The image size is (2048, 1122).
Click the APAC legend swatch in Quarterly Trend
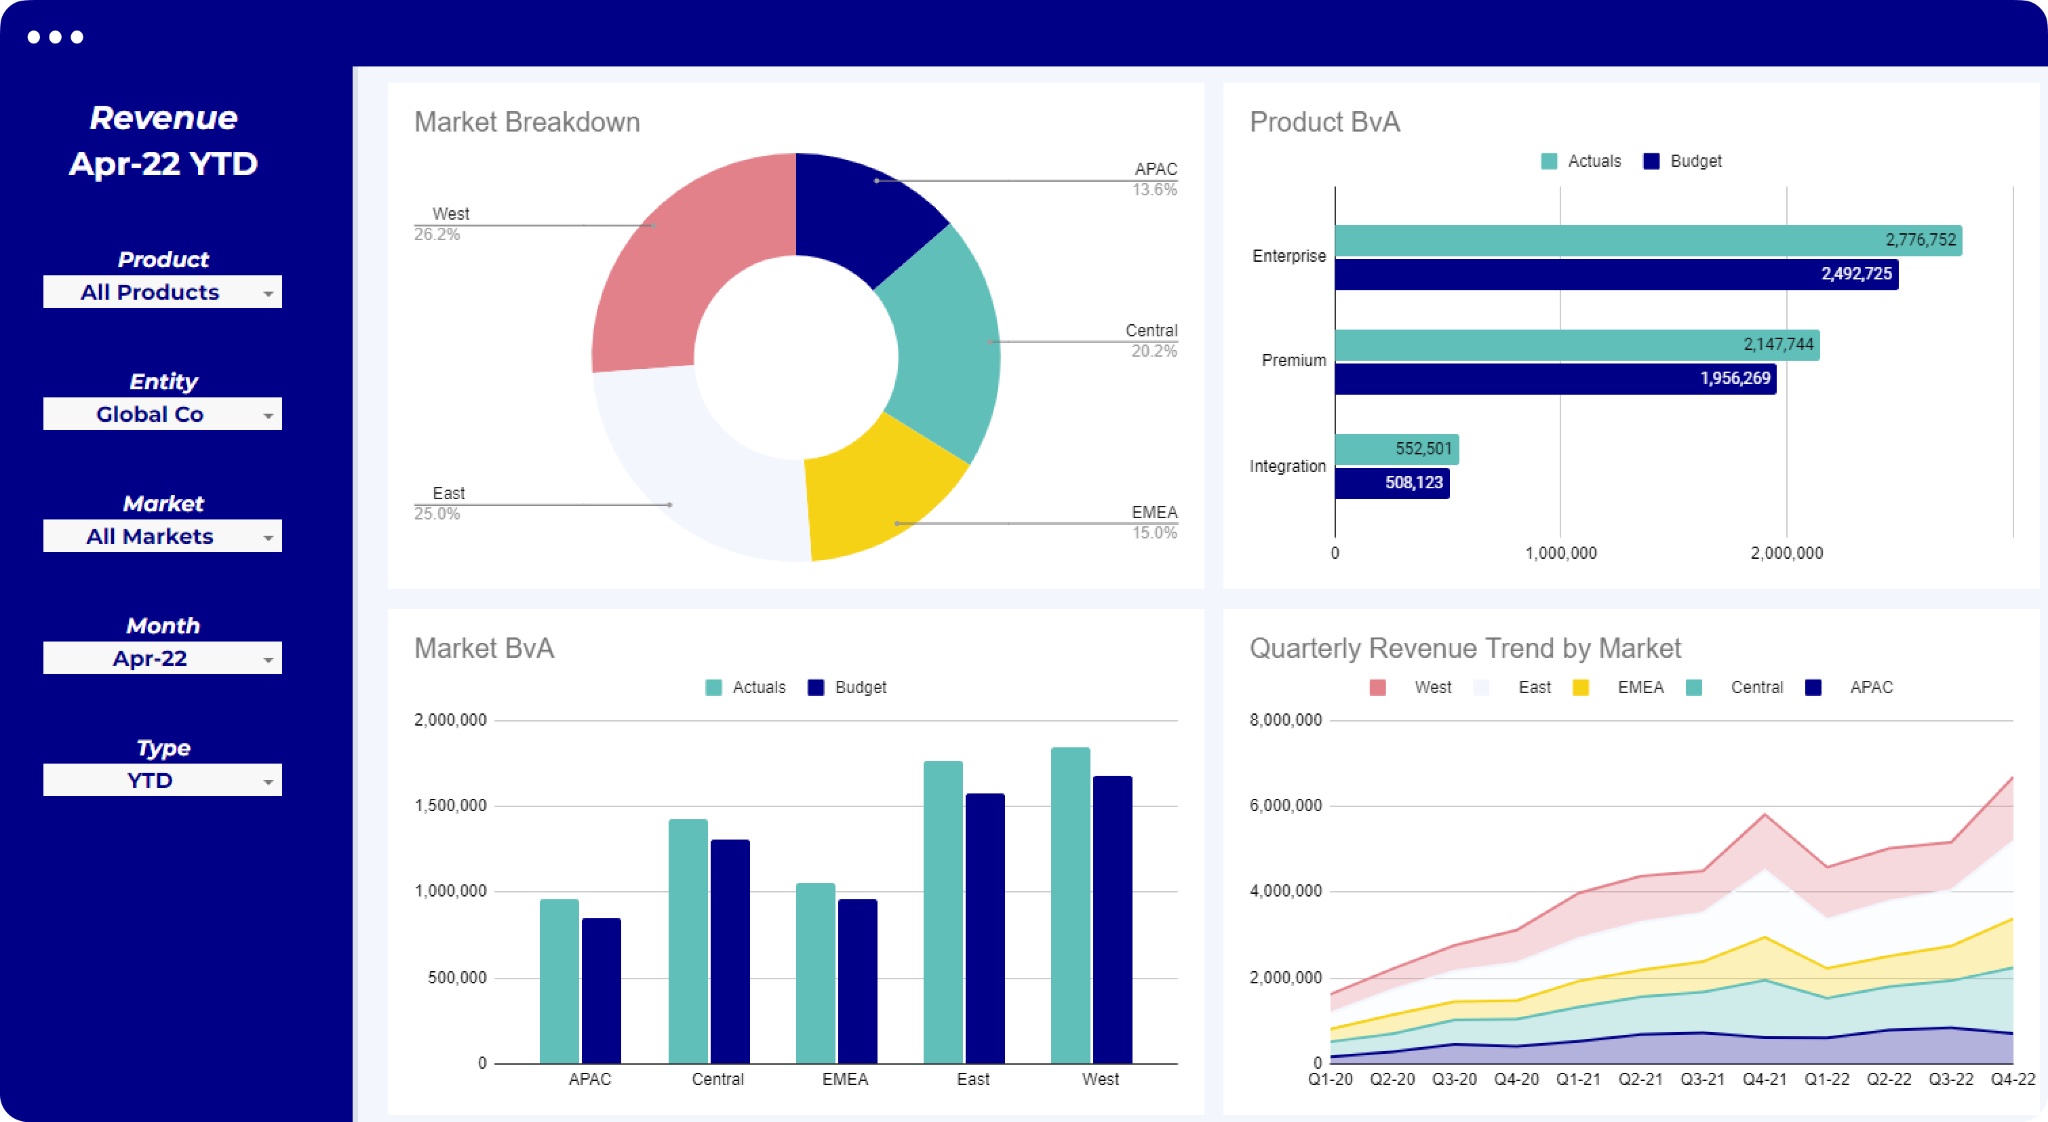pyautogui.click(x=1813, y=687)
